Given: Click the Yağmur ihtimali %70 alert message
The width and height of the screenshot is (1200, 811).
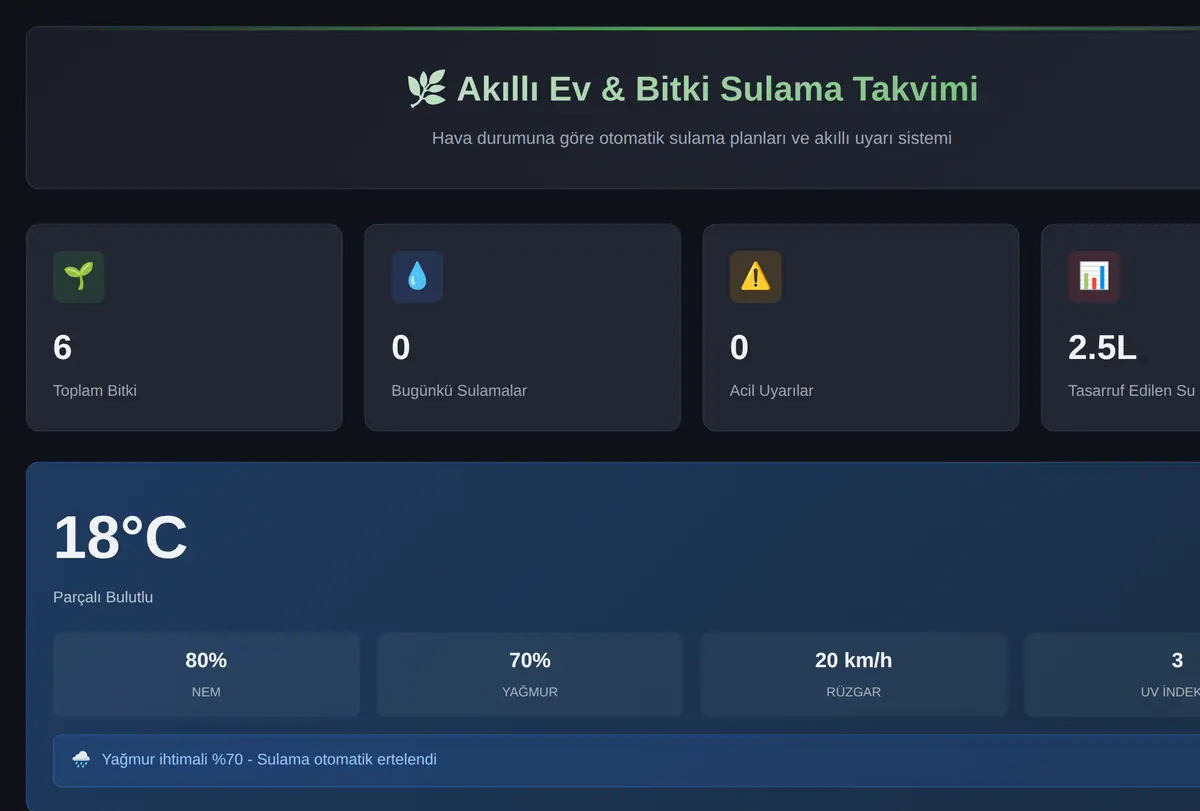Looking at the screenshot, I should [x=269, y=760].
